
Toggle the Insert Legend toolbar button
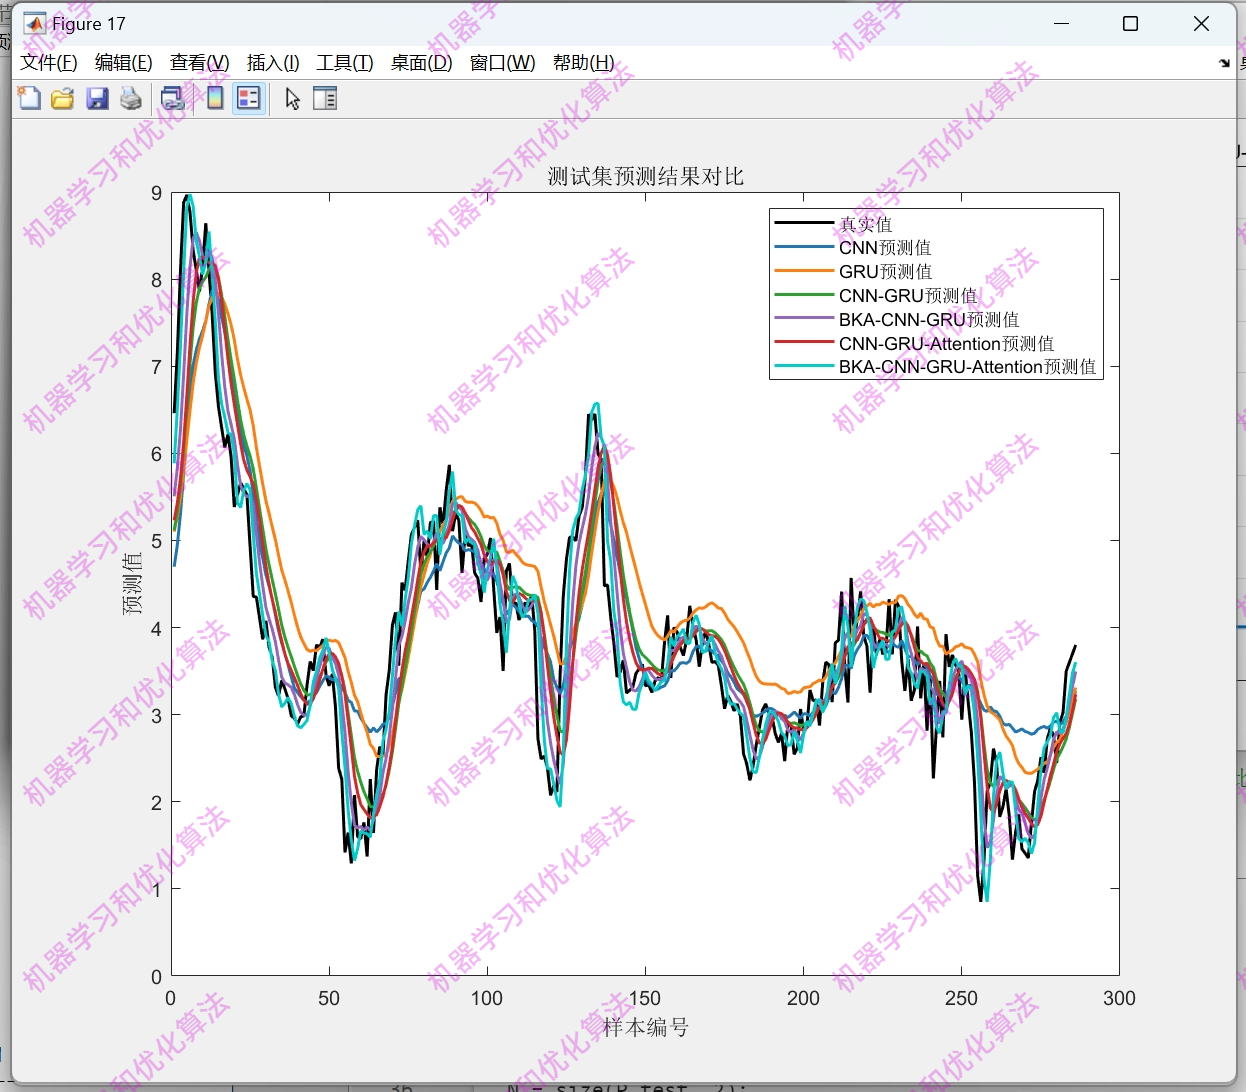[x=249, y=98]
